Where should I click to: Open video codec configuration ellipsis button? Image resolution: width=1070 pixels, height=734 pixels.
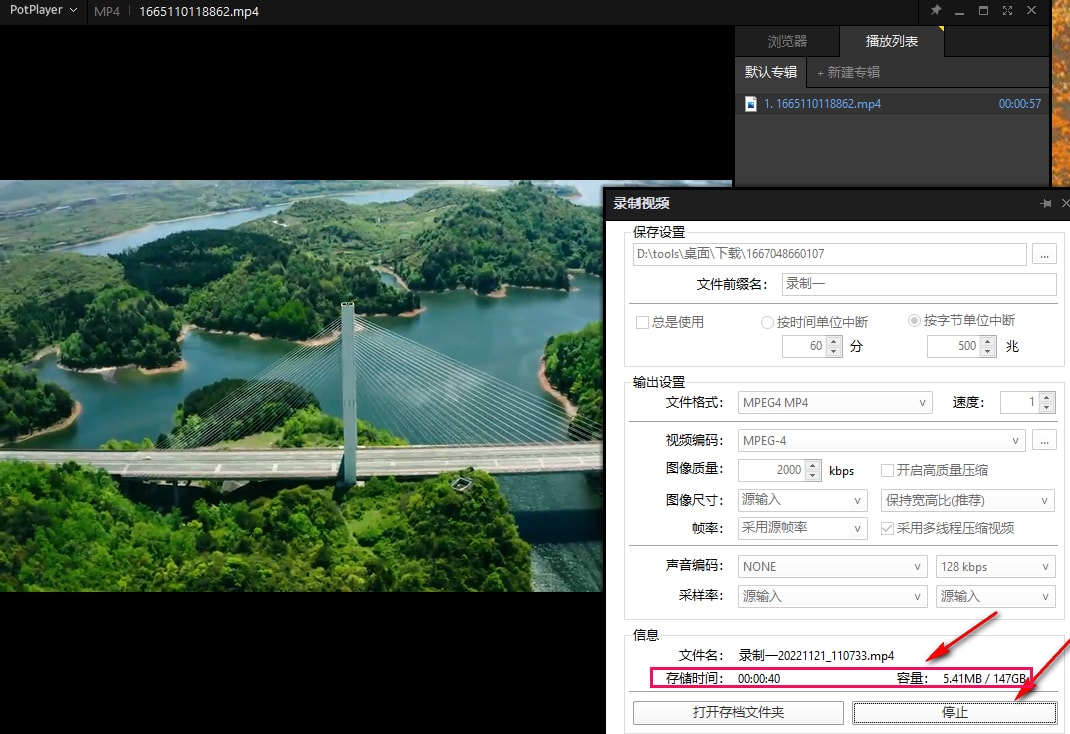click(1044, 440)
